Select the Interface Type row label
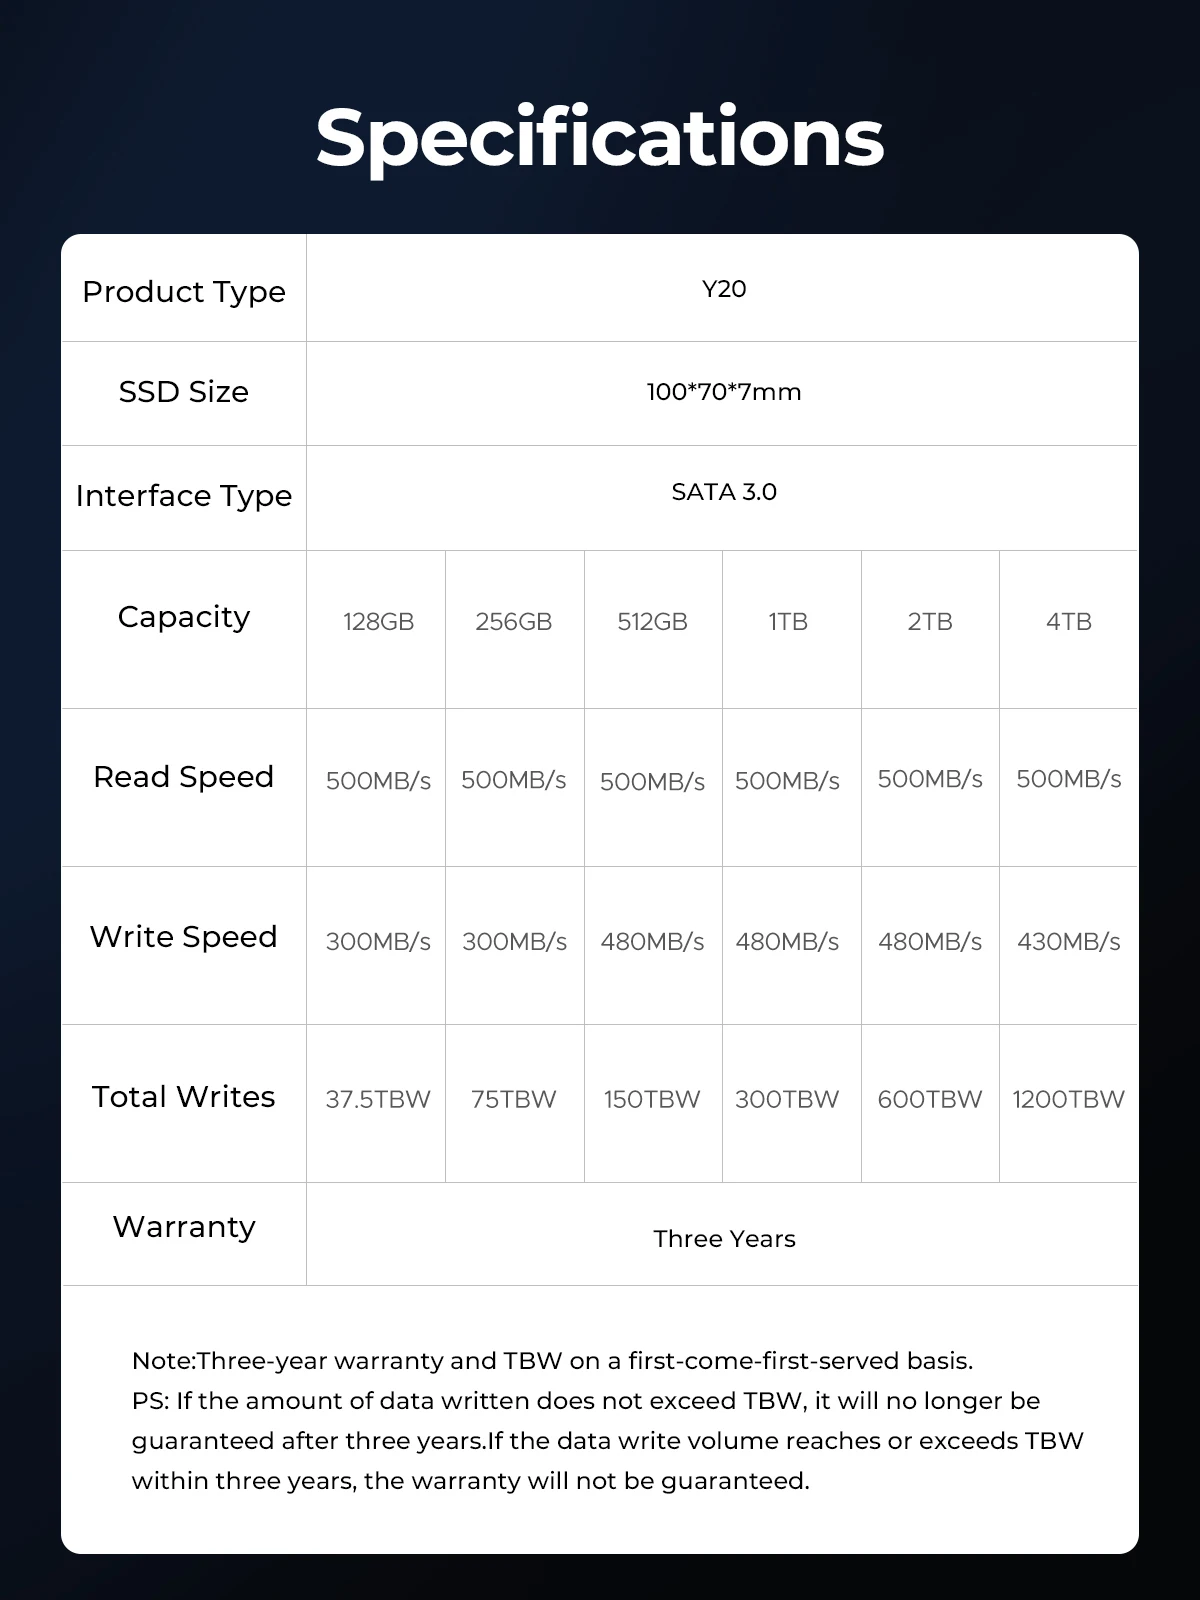Viewport: 1200px width, 1600px height. tap(184, 496)
